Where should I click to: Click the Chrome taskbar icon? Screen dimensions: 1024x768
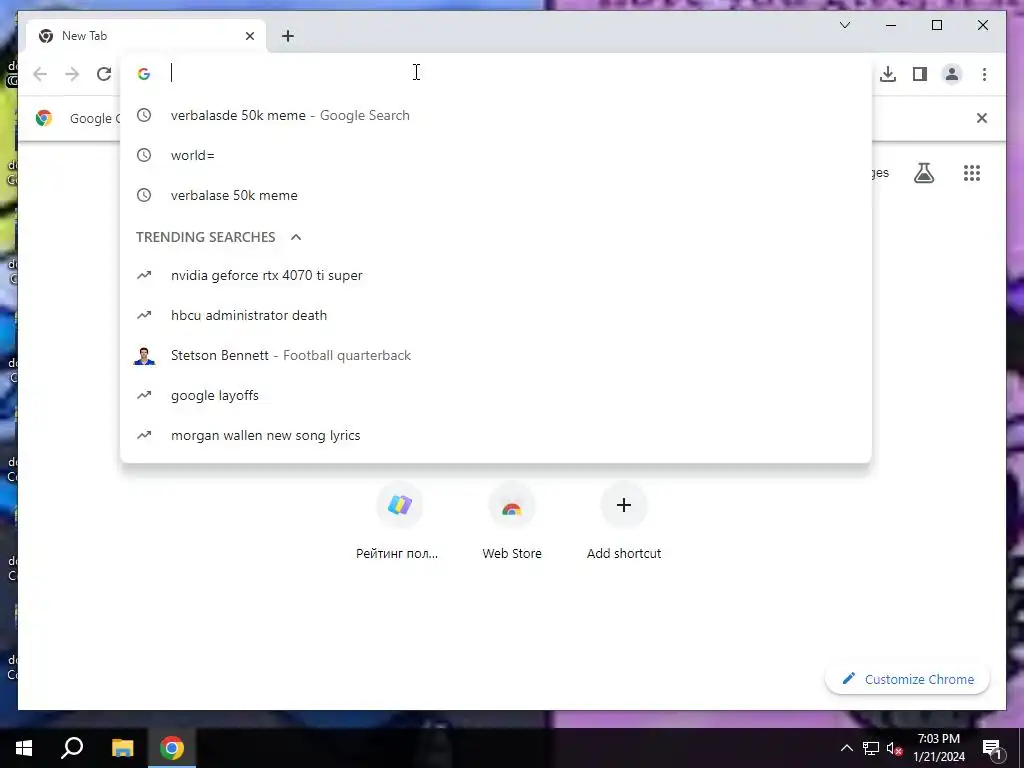point(172,748)
